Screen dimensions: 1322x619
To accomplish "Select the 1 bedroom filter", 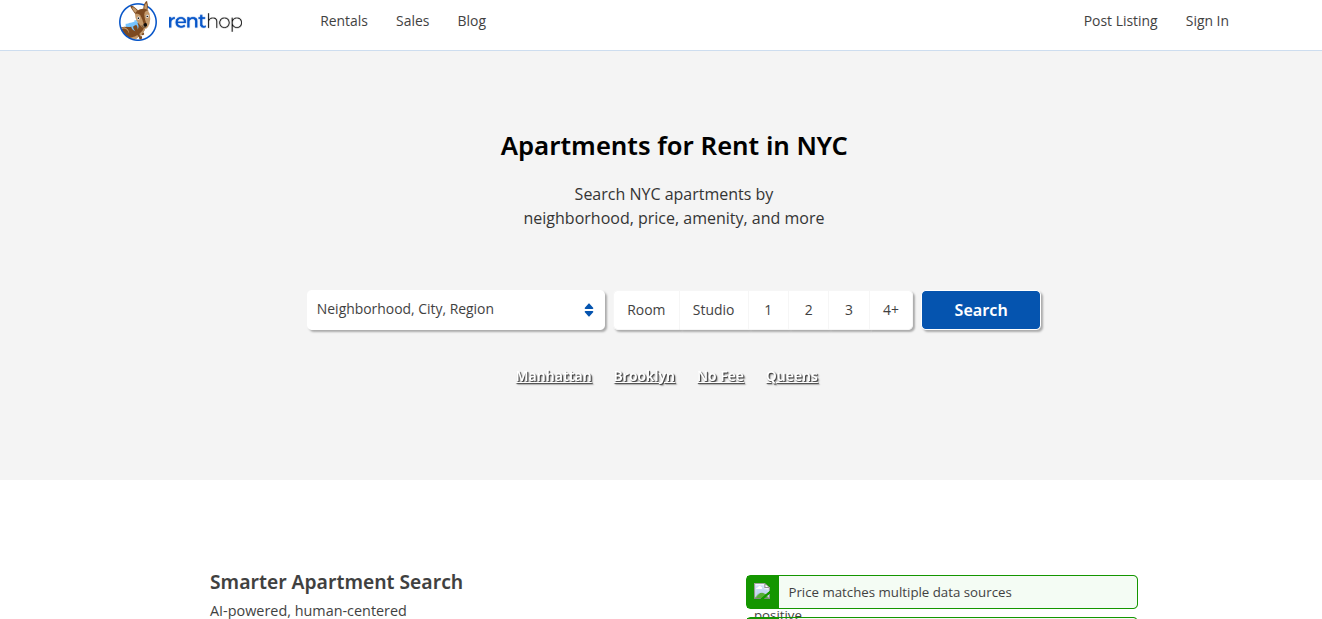I will [x=768, y=310].
